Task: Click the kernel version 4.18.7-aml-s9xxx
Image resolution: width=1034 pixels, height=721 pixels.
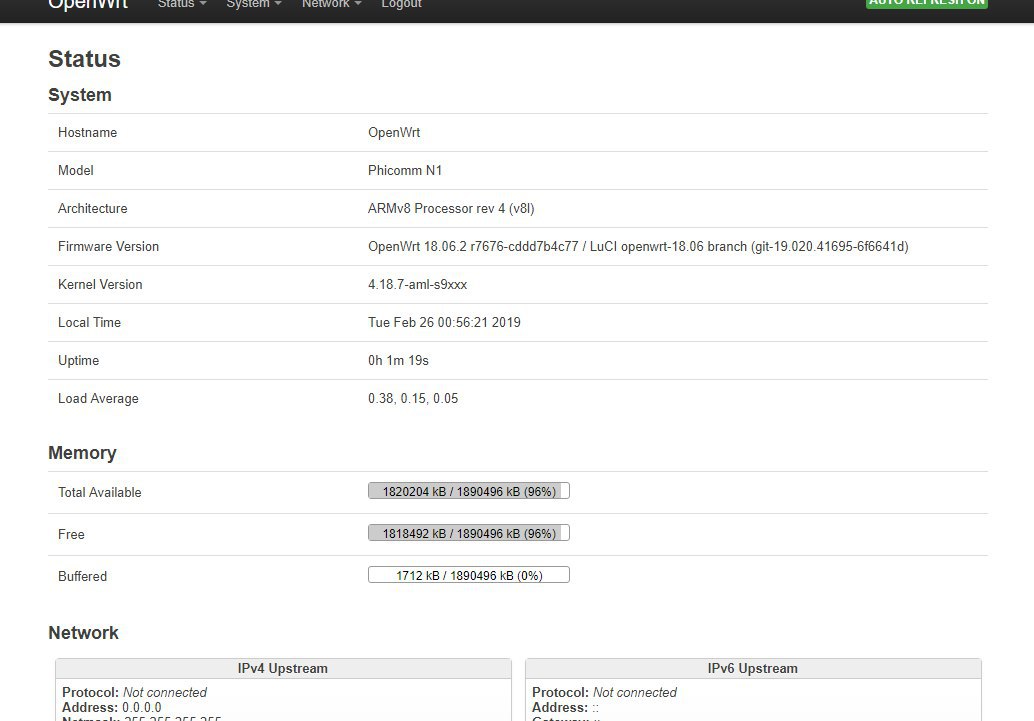Action: 417,284
